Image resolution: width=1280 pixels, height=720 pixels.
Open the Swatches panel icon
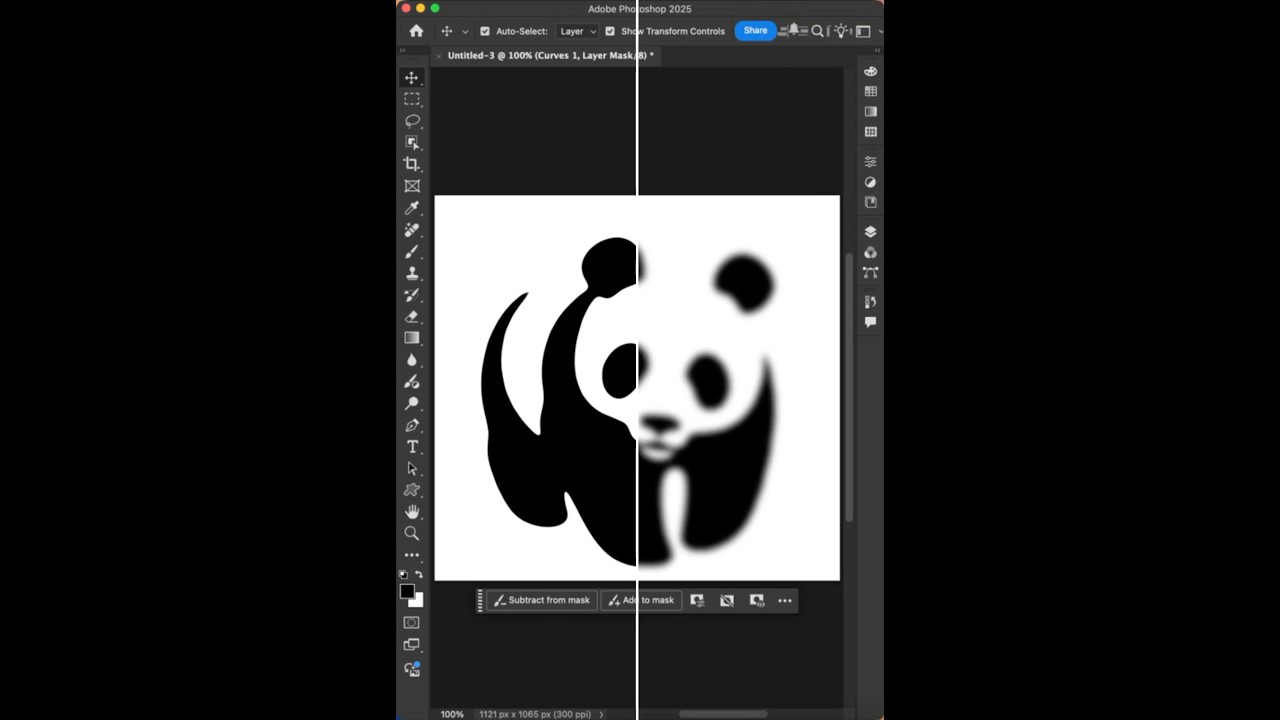[870, 91]
